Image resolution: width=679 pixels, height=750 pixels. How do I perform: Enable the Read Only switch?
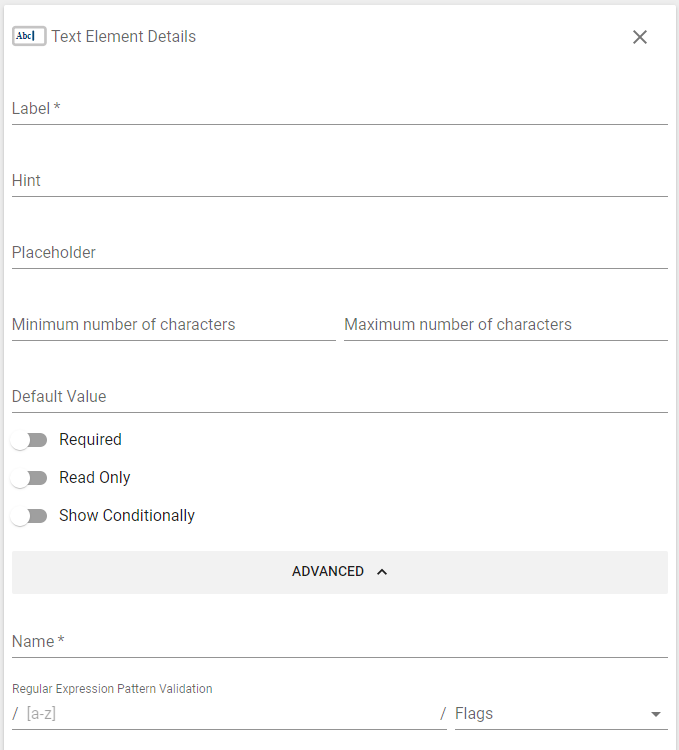point(29,478)
